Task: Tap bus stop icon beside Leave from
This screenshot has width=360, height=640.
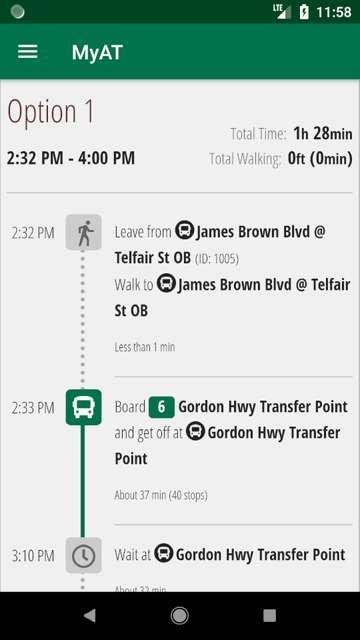Action: coord(184,230)
